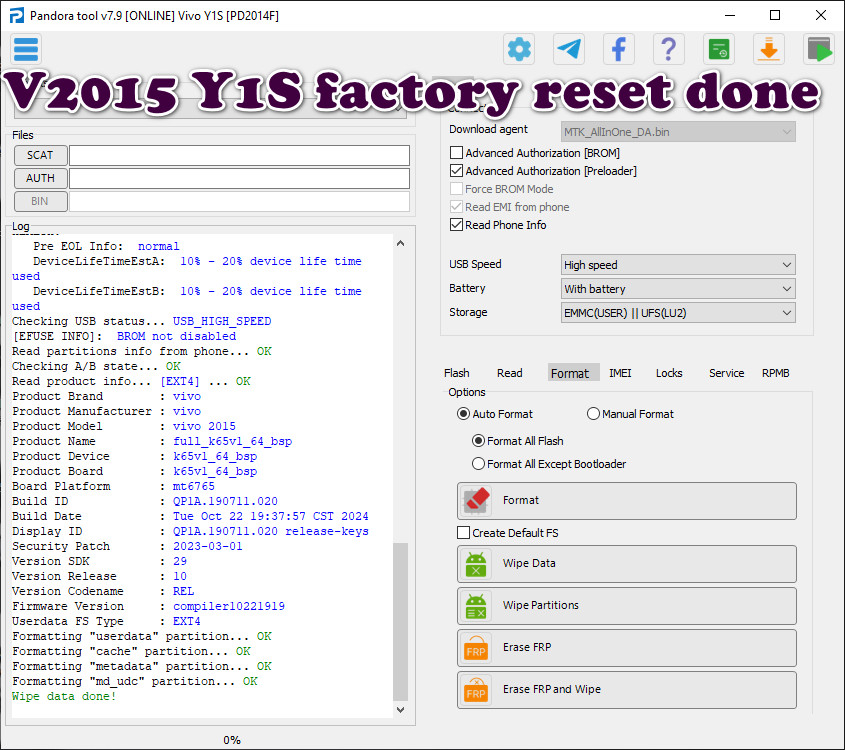Open the USB Speed dropdown
This screenshot has height=750, width=845.
[678, 265]
